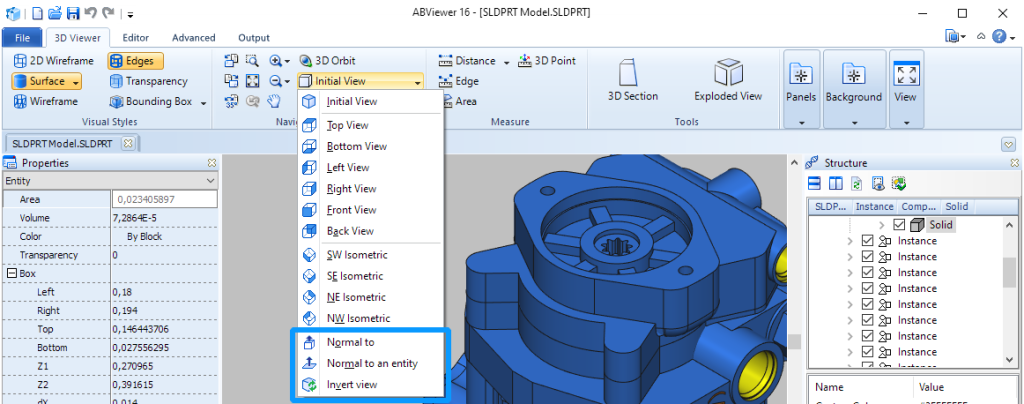The image size is (1024, 404).
Task: Click the Area value field in Properties
Action: [x=164, y=199]
